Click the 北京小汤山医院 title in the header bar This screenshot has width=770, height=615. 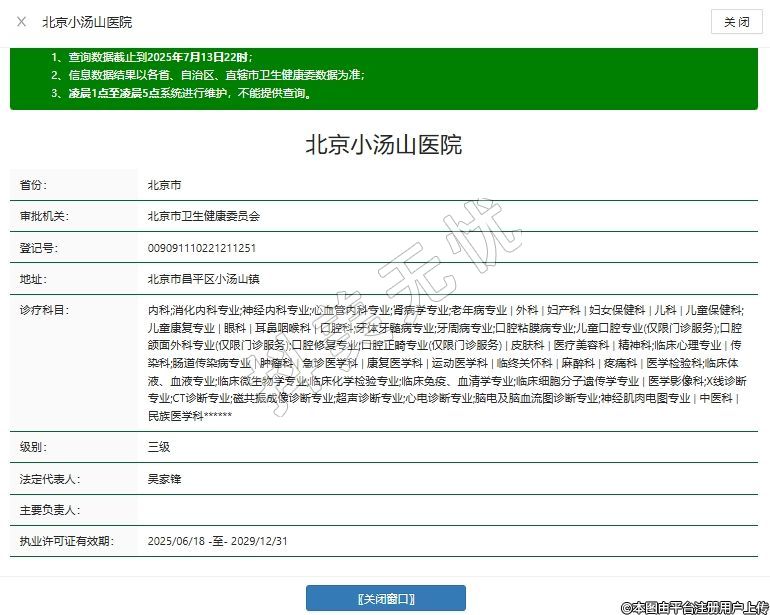86,22
